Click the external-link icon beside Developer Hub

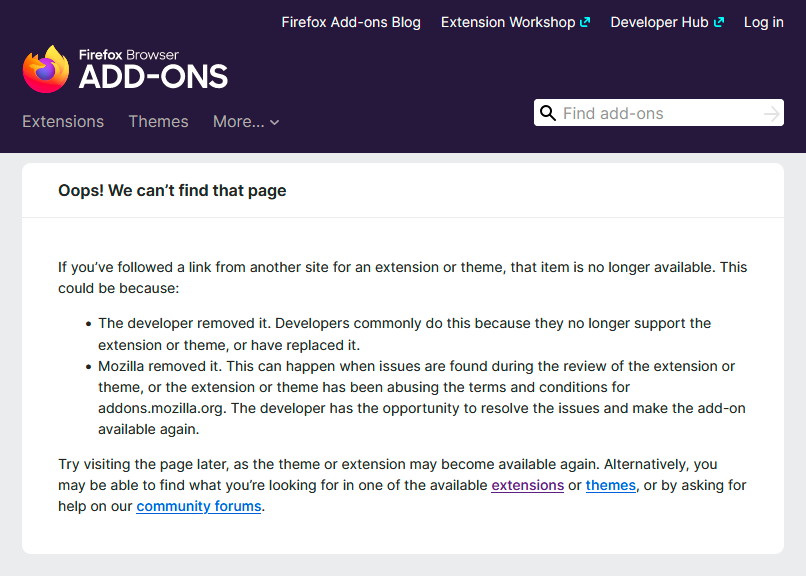(x=719, y=21)
